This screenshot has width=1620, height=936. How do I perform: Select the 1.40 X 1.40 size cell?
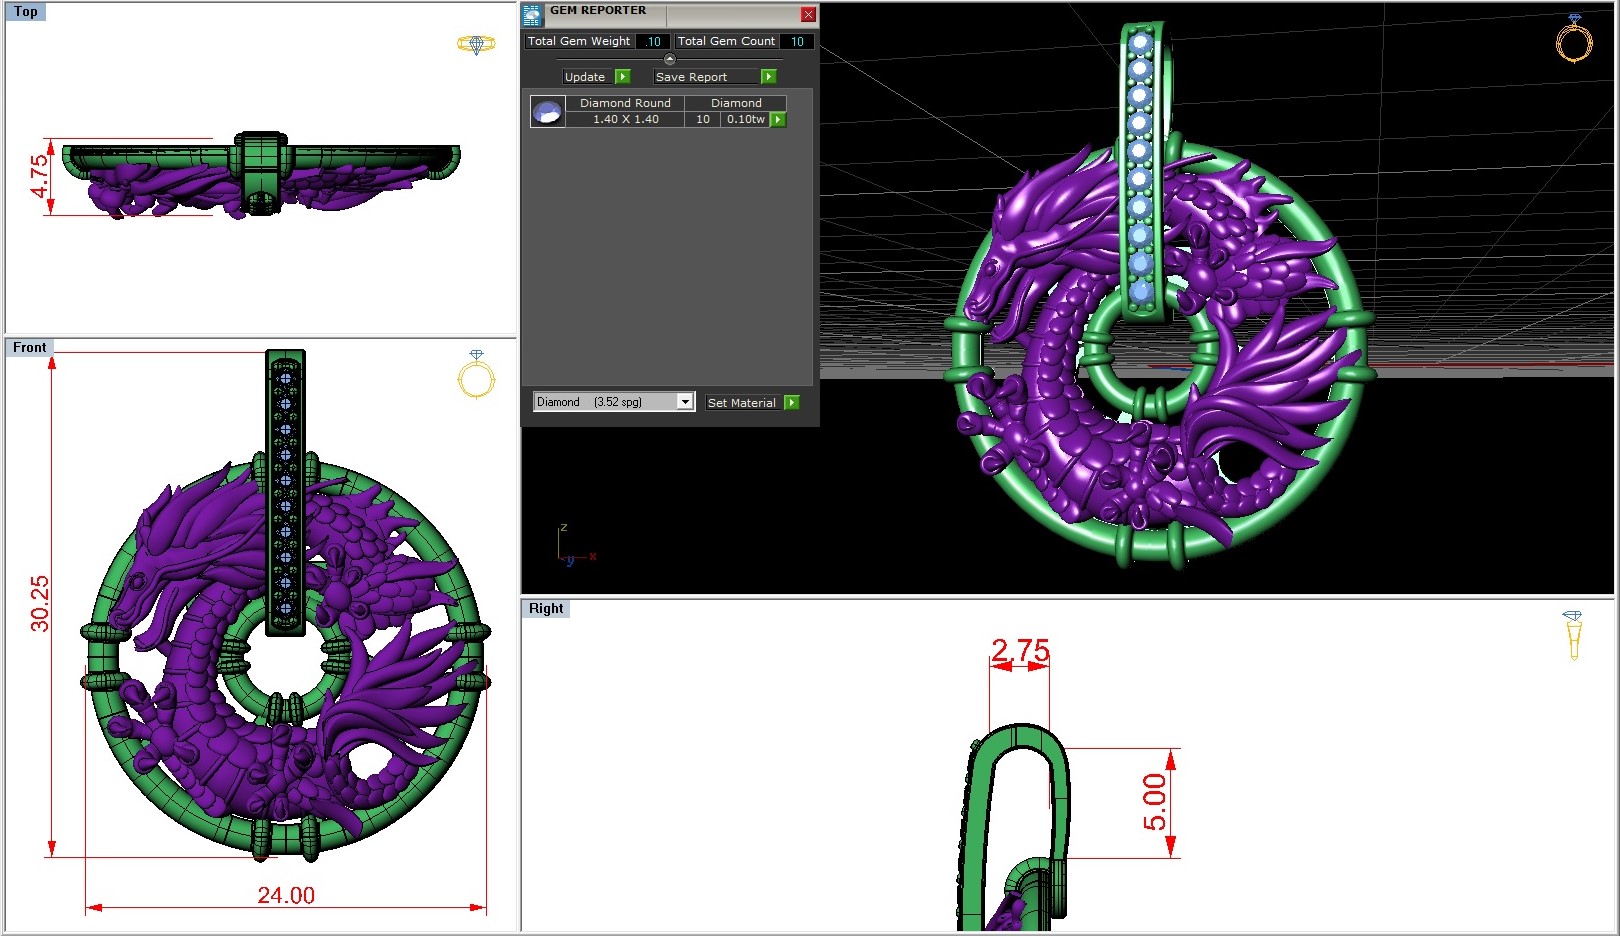coord(625,119)
